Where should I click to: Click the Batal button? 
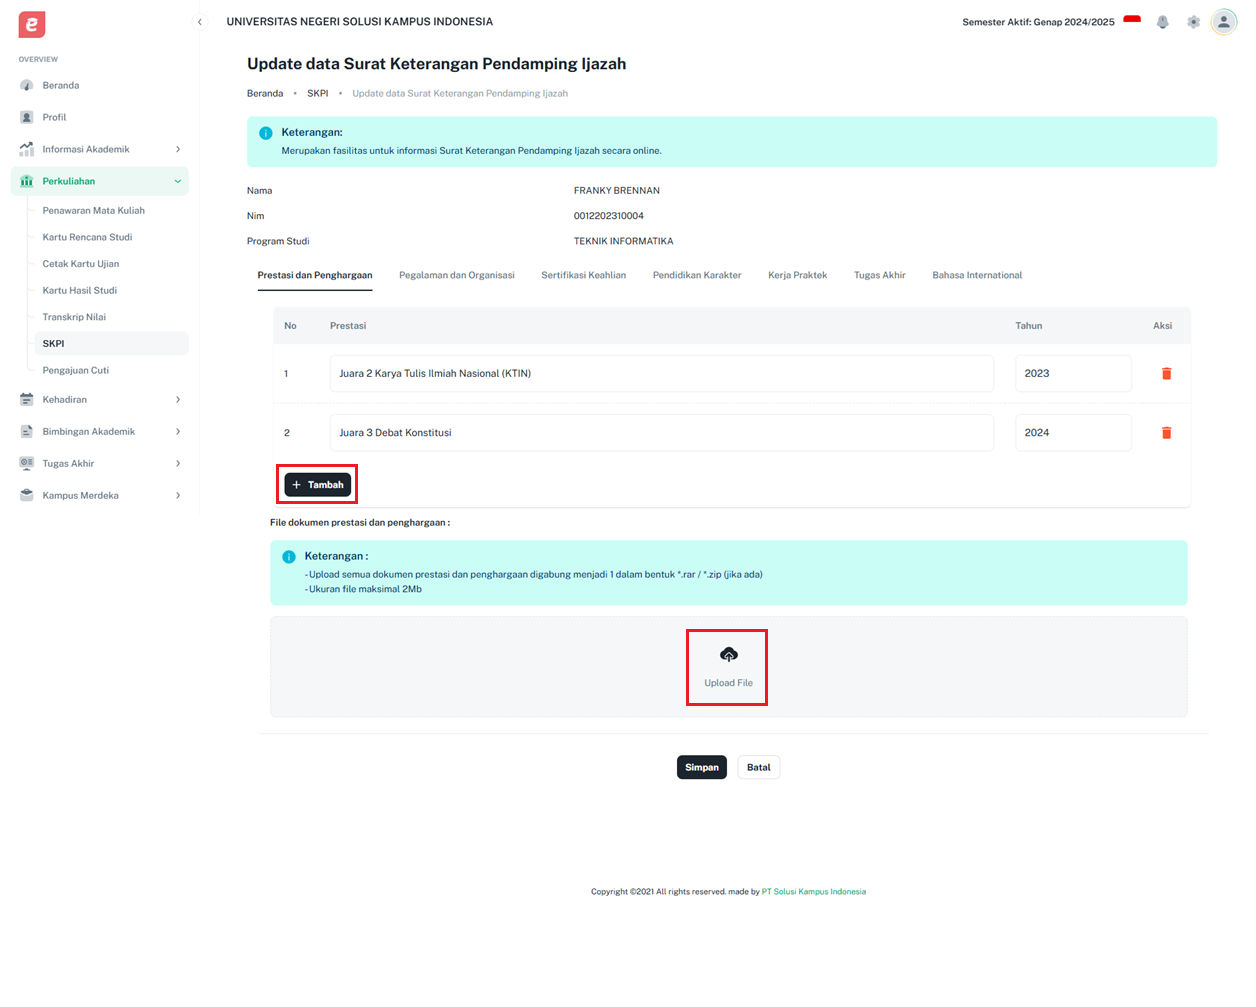click(759, 767)
